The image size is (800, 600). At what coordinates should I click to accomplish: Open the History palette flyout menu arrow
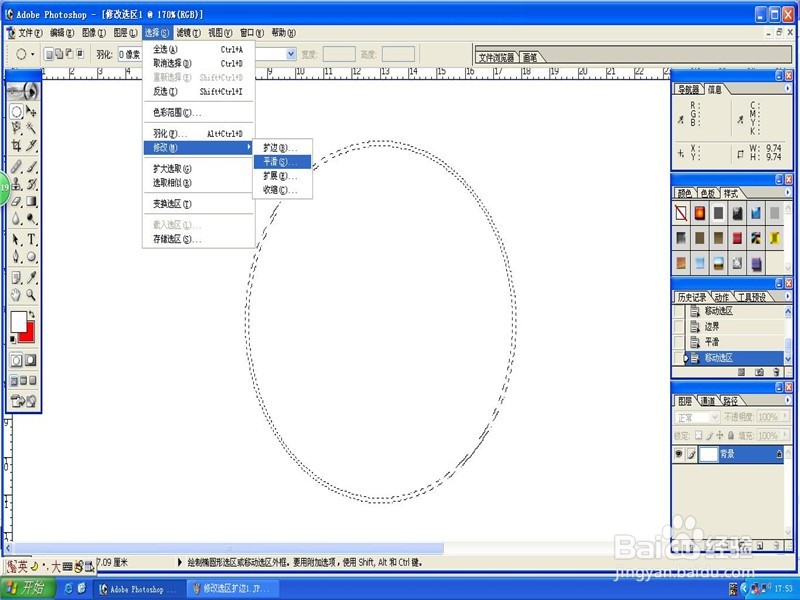tap(788, 296)
